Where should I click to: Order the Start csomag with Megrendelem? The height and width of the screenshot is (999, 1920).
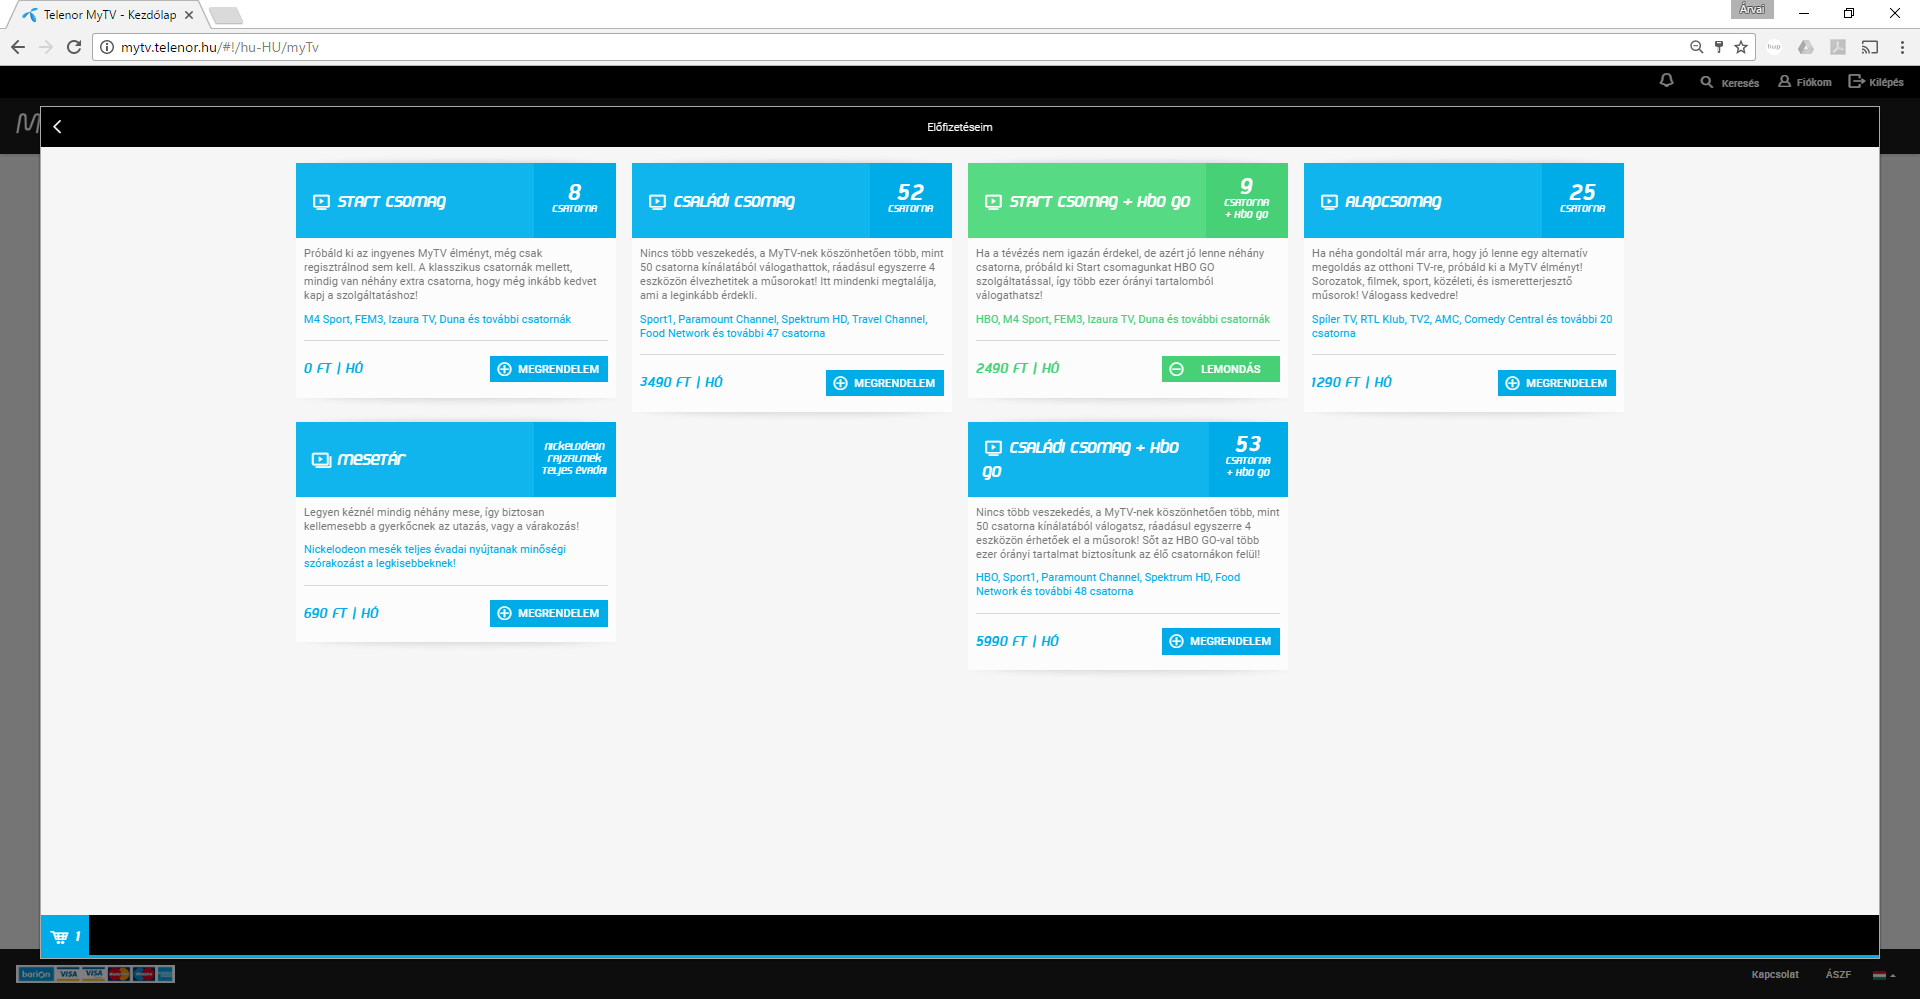point(549,369)
